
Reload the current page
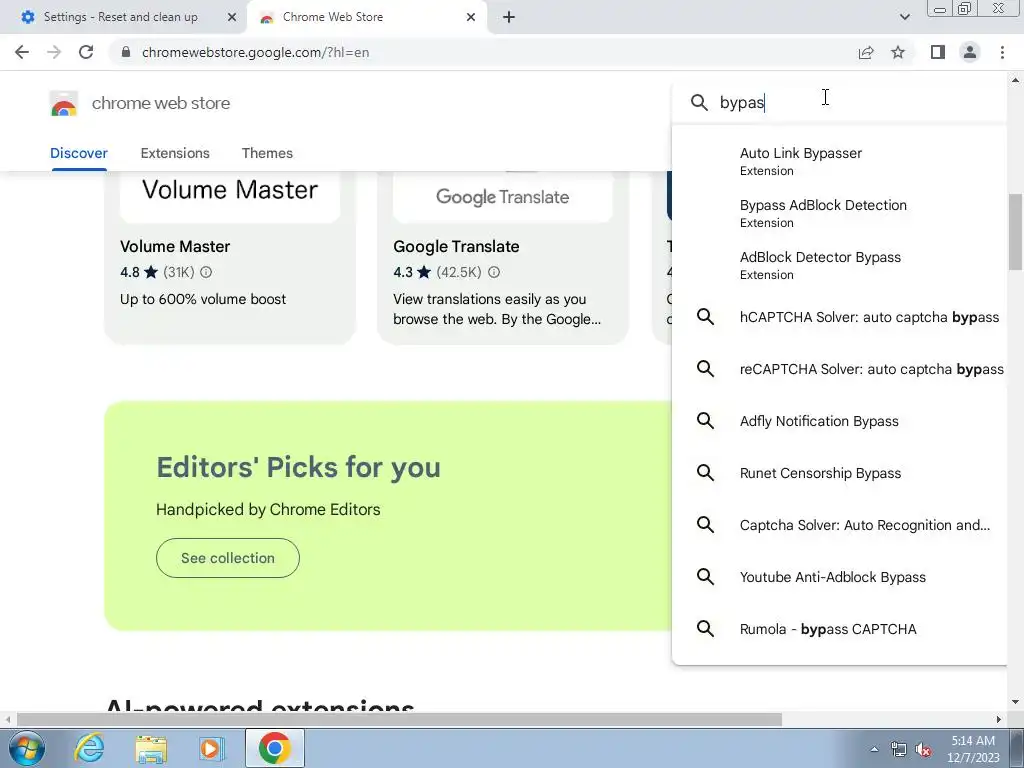[x=86, y=52]
